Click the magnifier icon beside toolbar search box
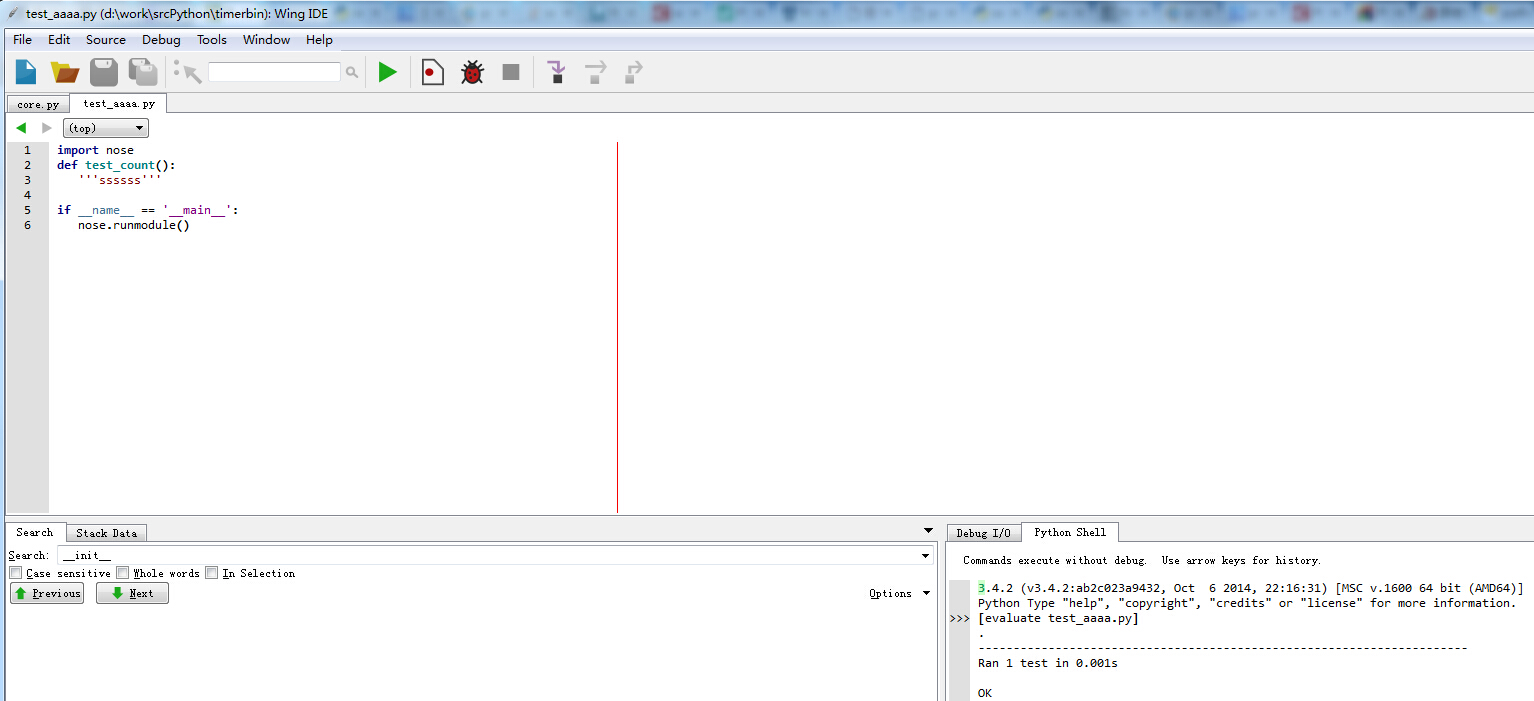This screenshot has height=701, width=1534. (x=351, y=72)
